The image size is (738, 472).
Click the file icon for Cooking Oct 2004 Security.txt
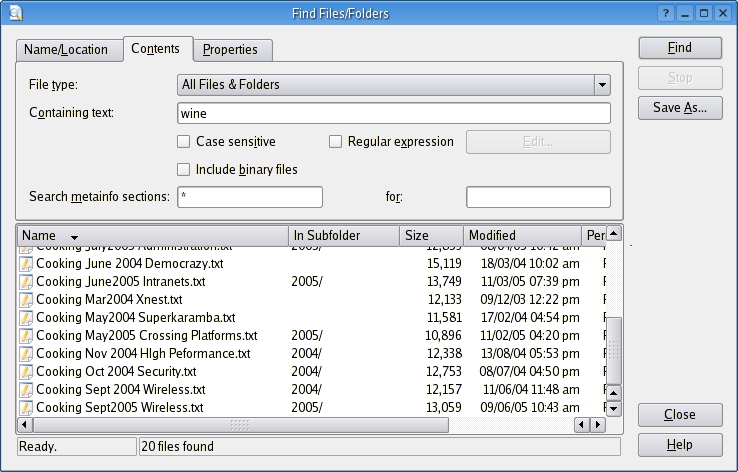(x=27, y=372)
